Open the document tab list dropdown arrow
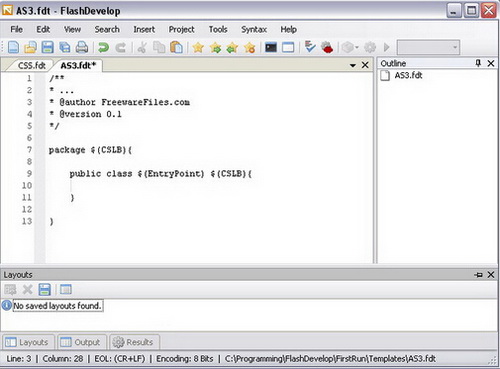This screenshot has width=500, height=369. click(353, 66)
